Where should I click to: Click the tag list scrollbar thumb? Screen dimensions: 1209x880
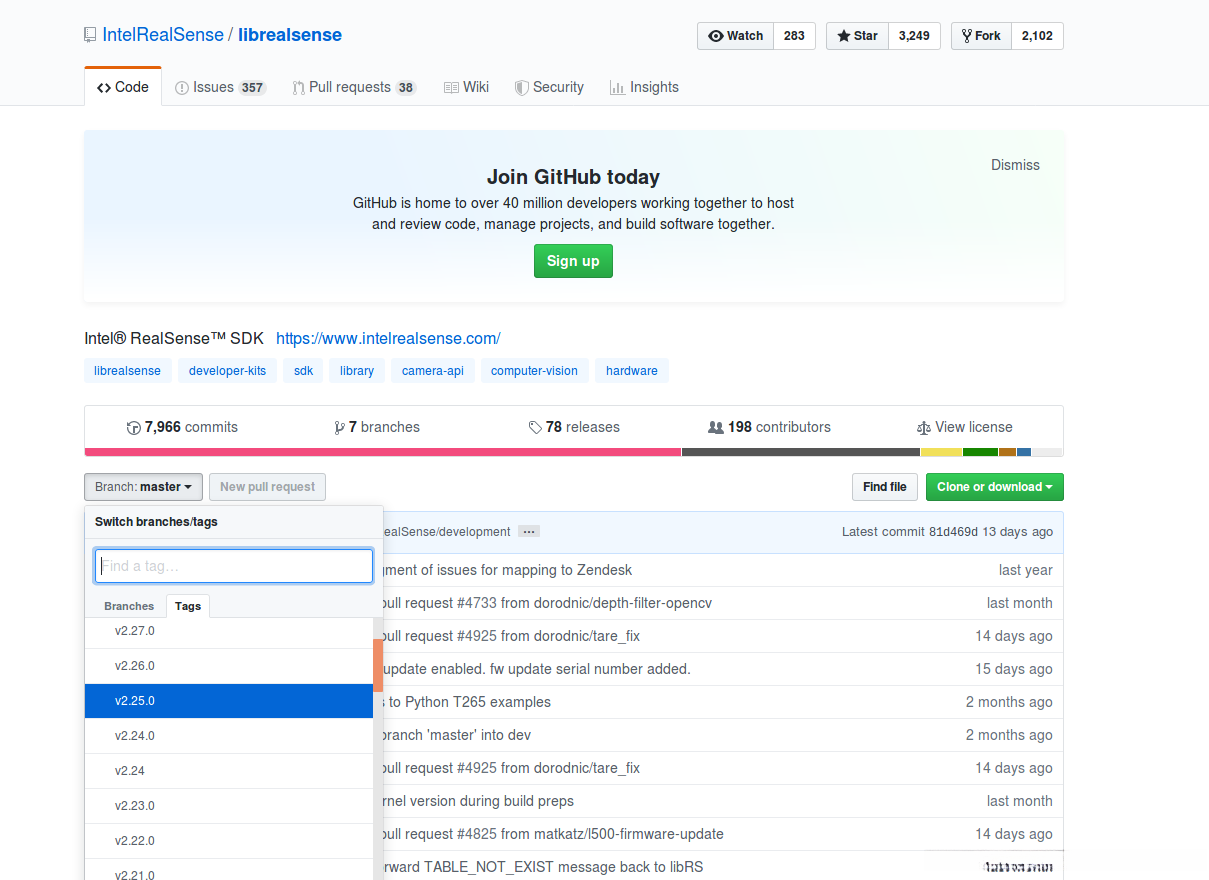coord(378,665)
